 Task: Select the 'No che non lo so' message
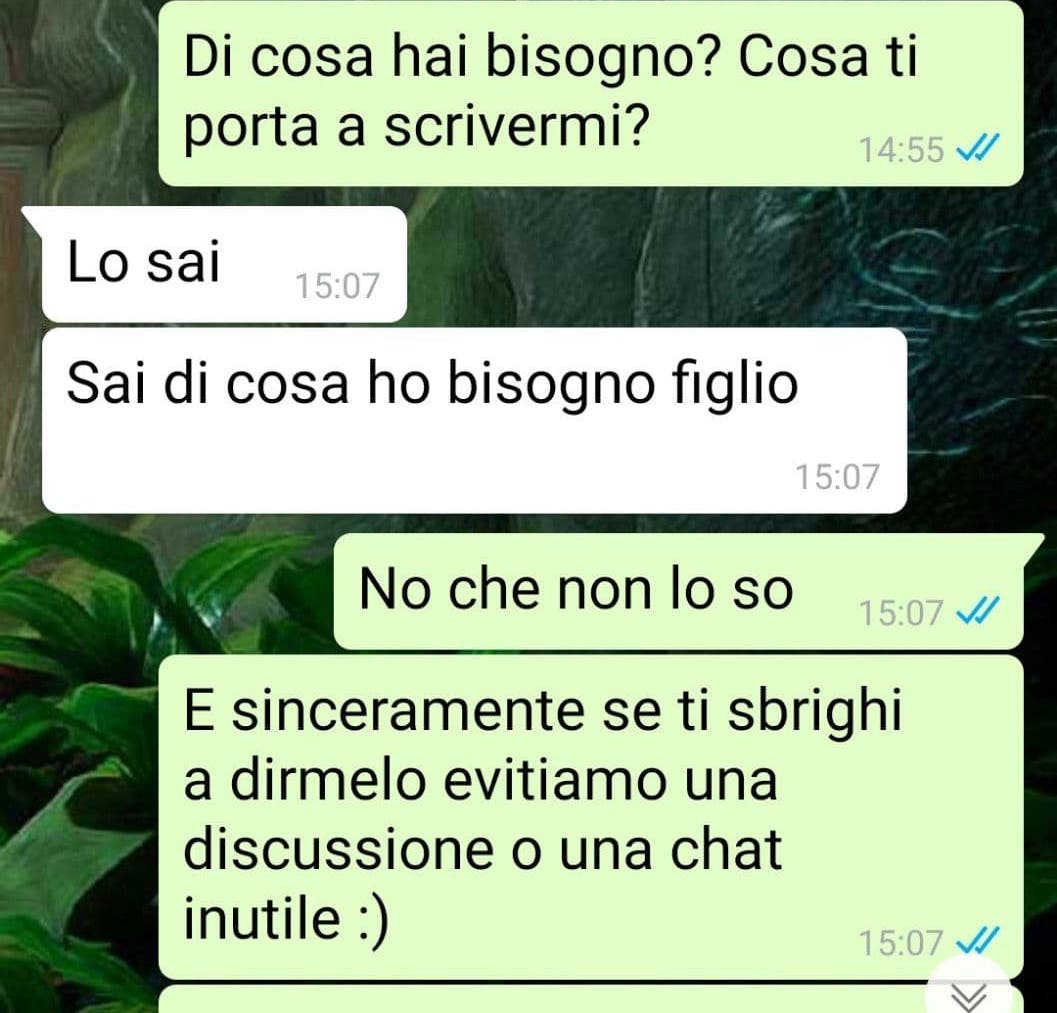[x=678, y=592]
